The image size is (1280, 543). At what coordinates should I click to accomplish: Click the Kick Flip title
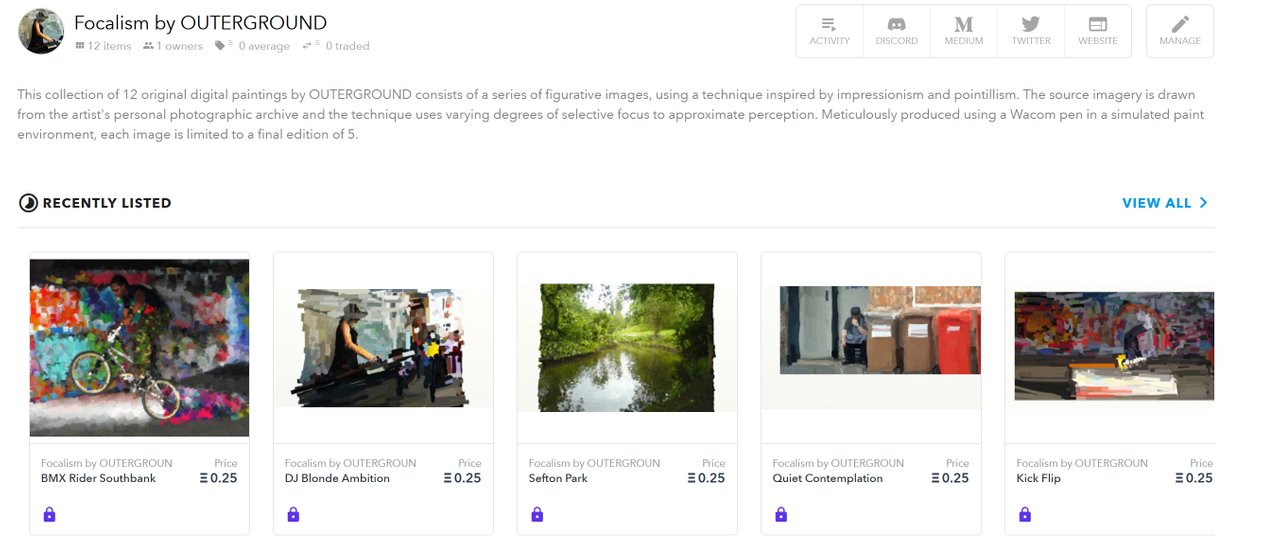1039,479
